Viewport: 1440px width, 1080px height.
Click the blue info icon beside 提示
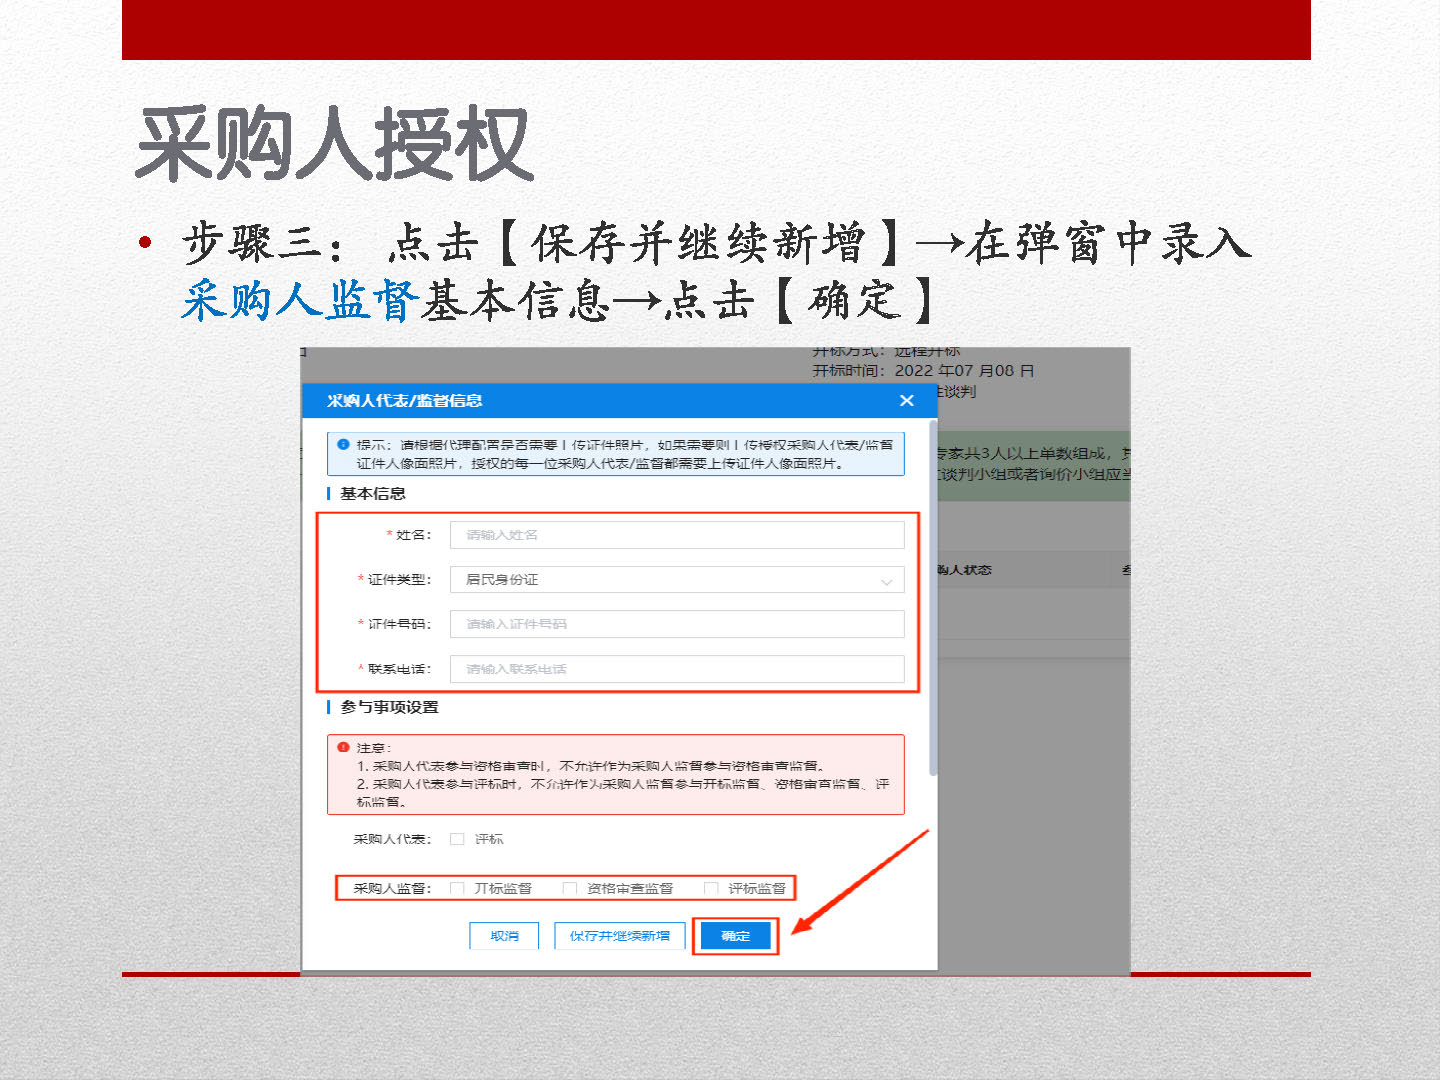[343, 445]
